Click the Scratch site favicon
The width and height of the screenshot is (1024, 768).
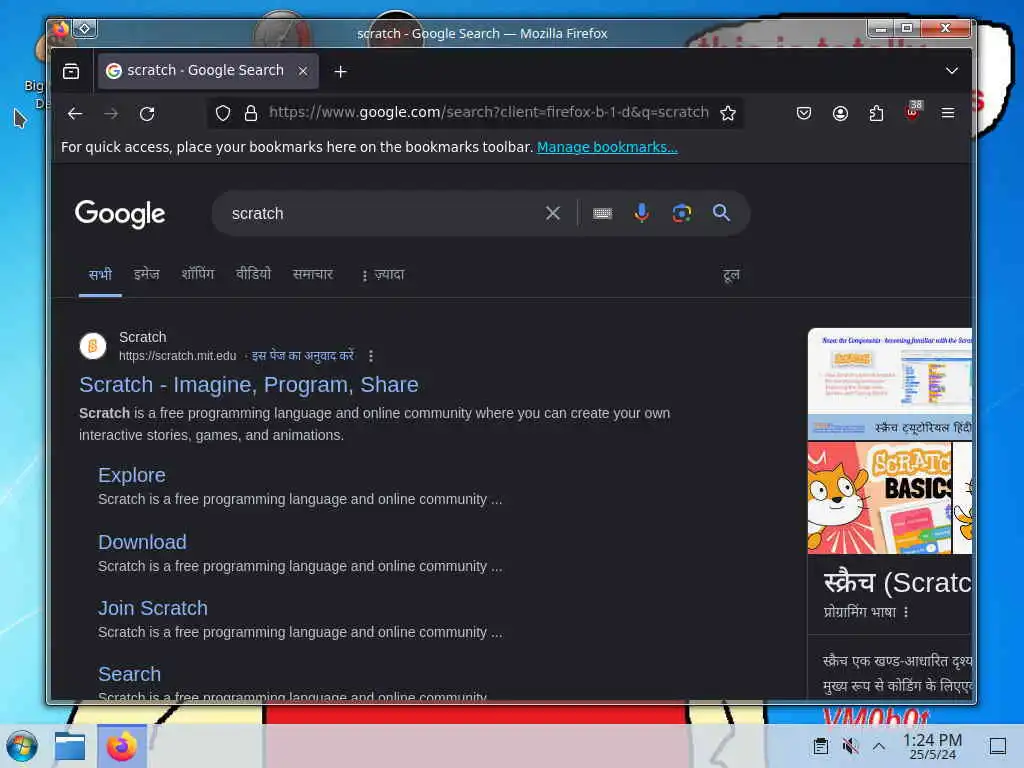pyautogui.click(x=93, y=346)
